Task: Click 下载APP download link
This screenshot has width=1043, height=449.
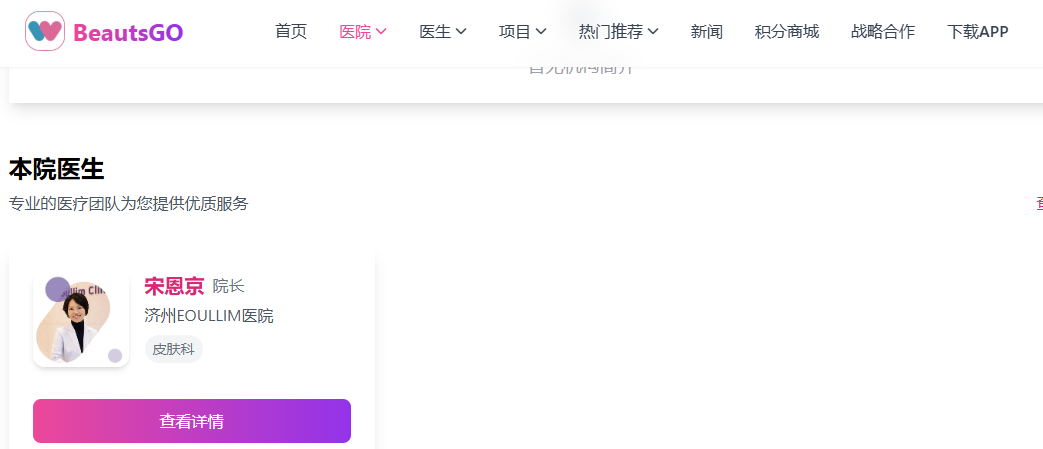Action: (x=977, y=31)
